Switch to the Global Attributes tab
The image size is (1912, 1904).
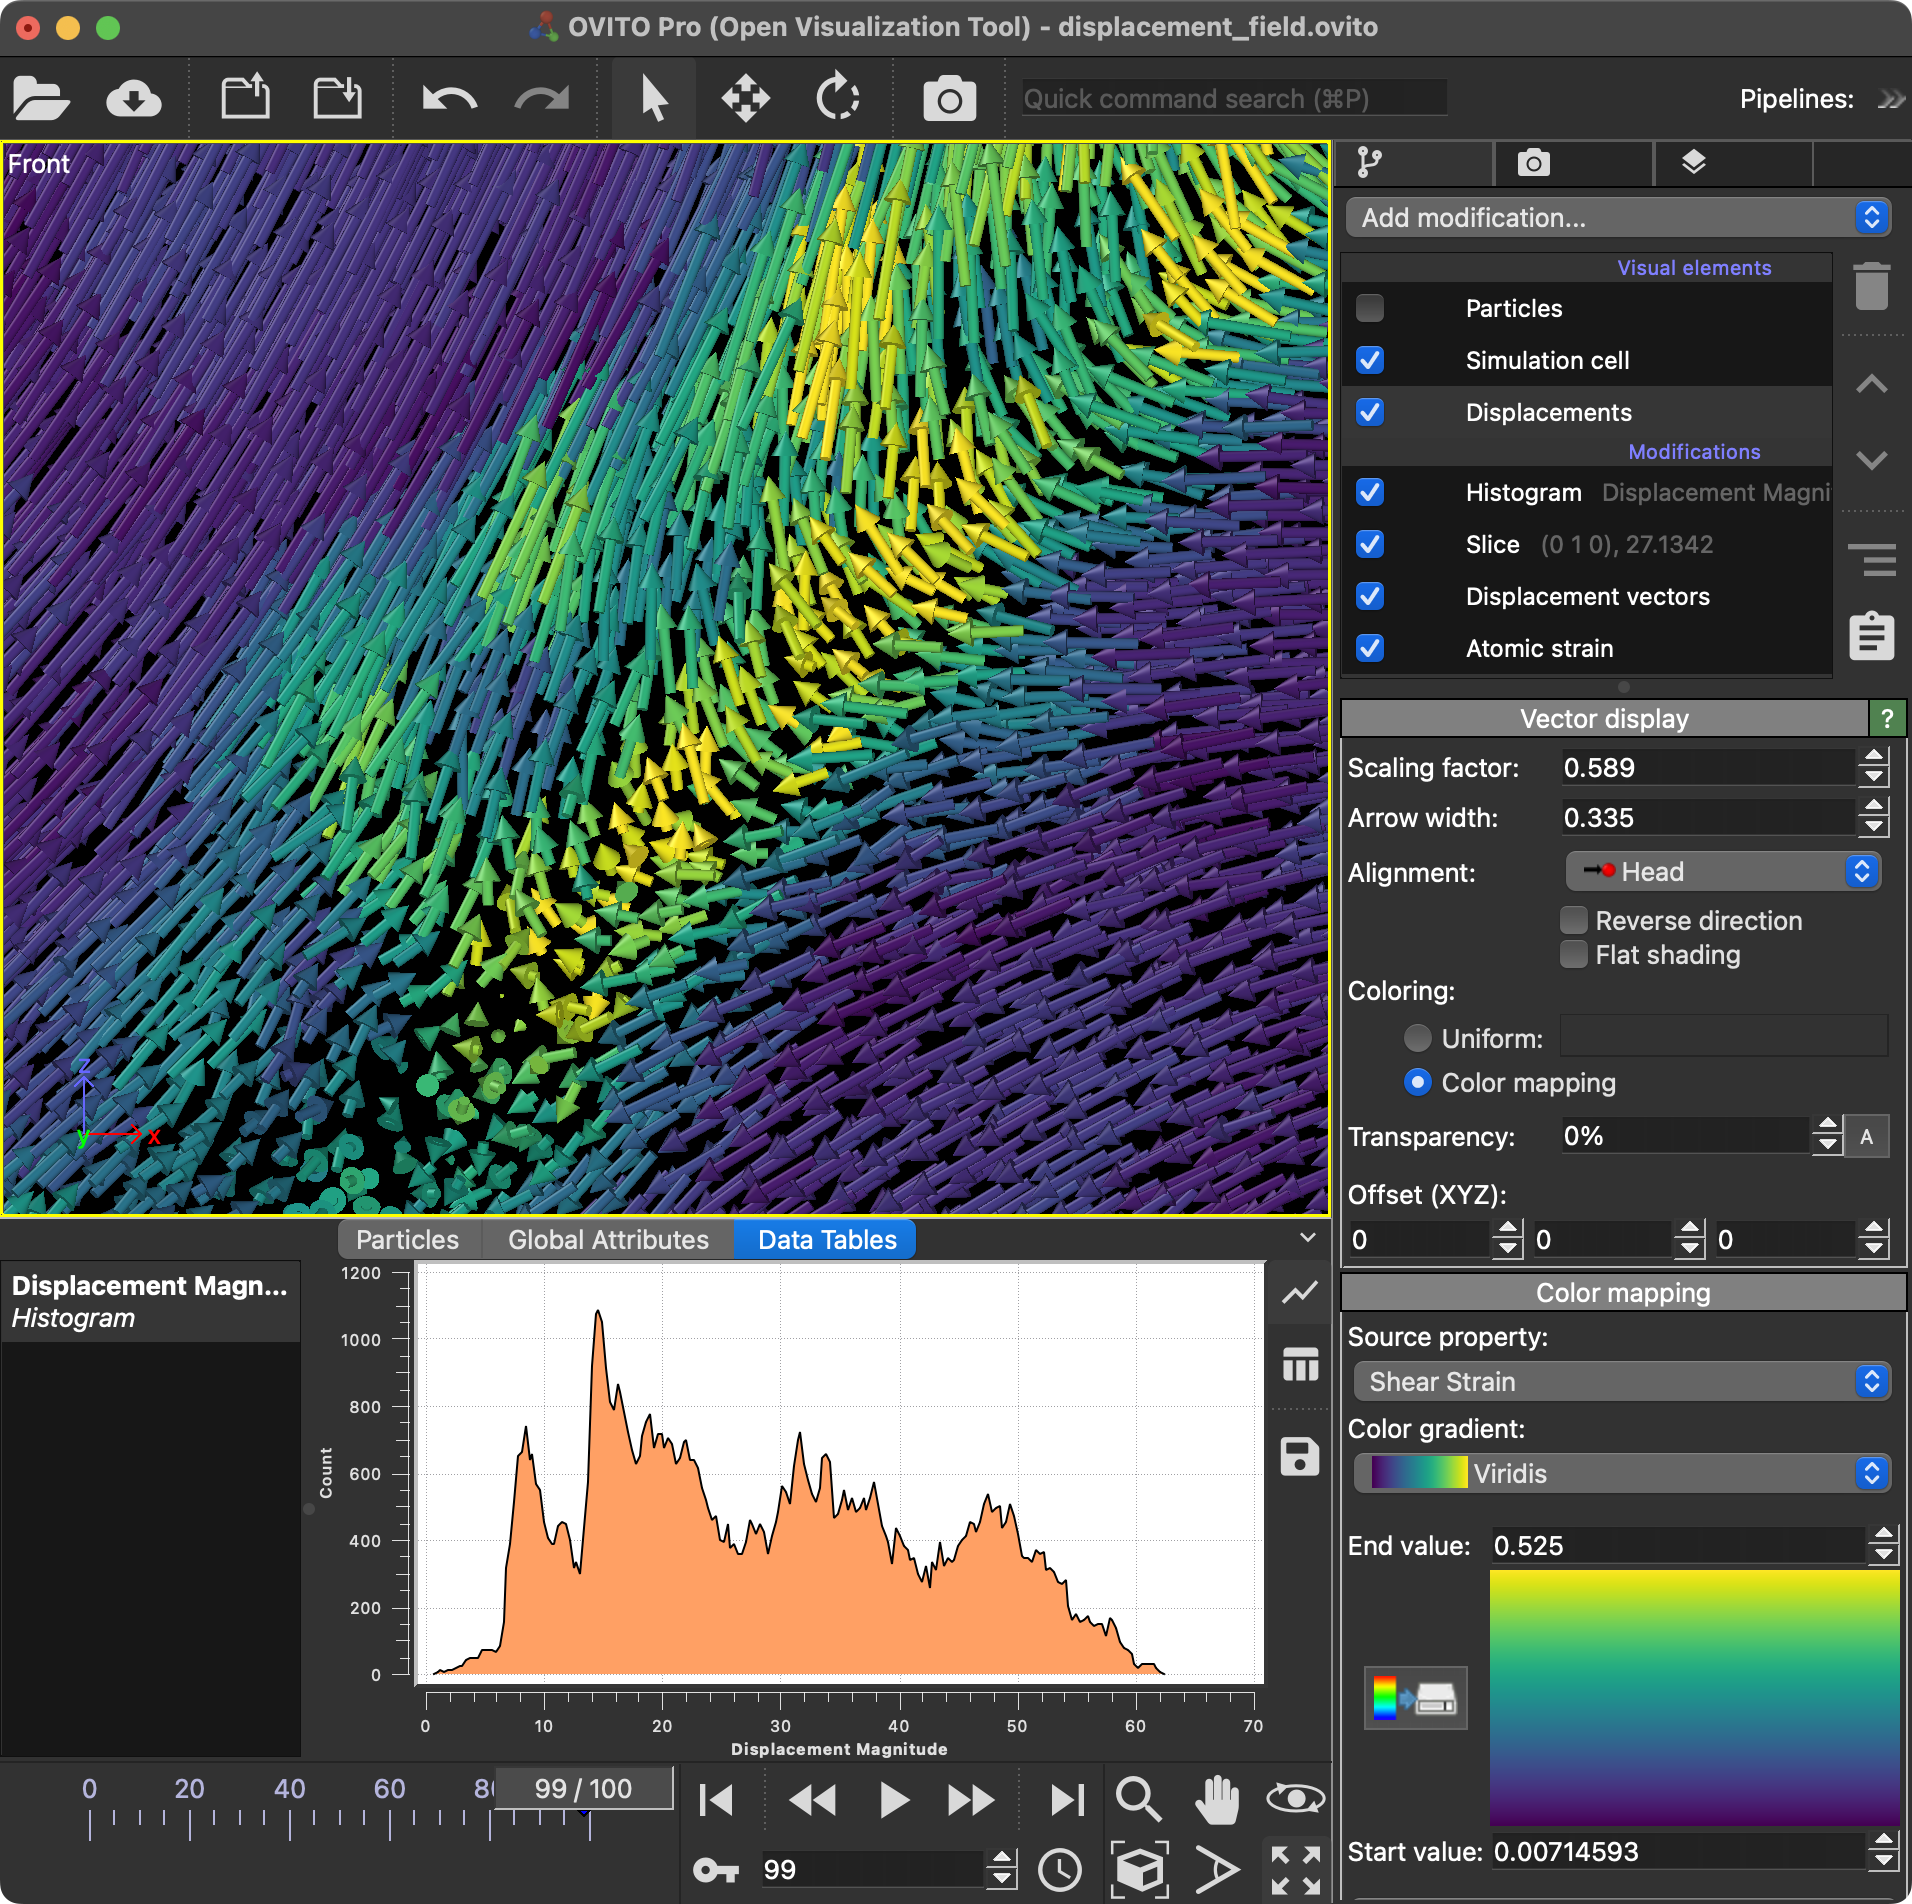(x=608, y=1240)
